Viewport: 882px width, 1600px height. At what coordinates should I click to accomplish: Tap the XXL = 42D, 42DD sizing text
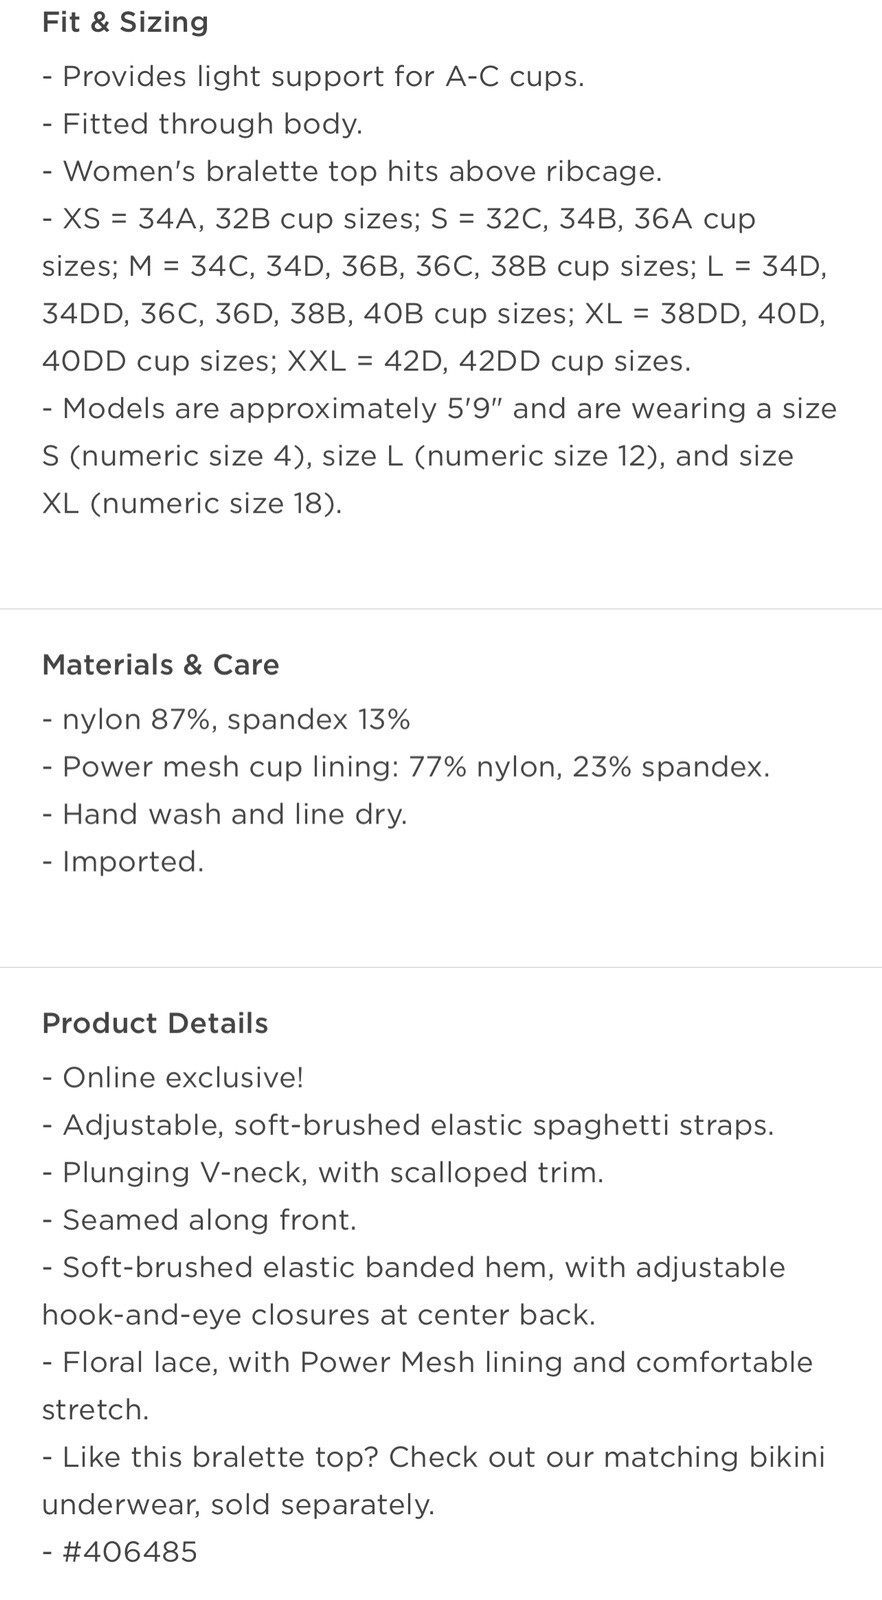489,361
